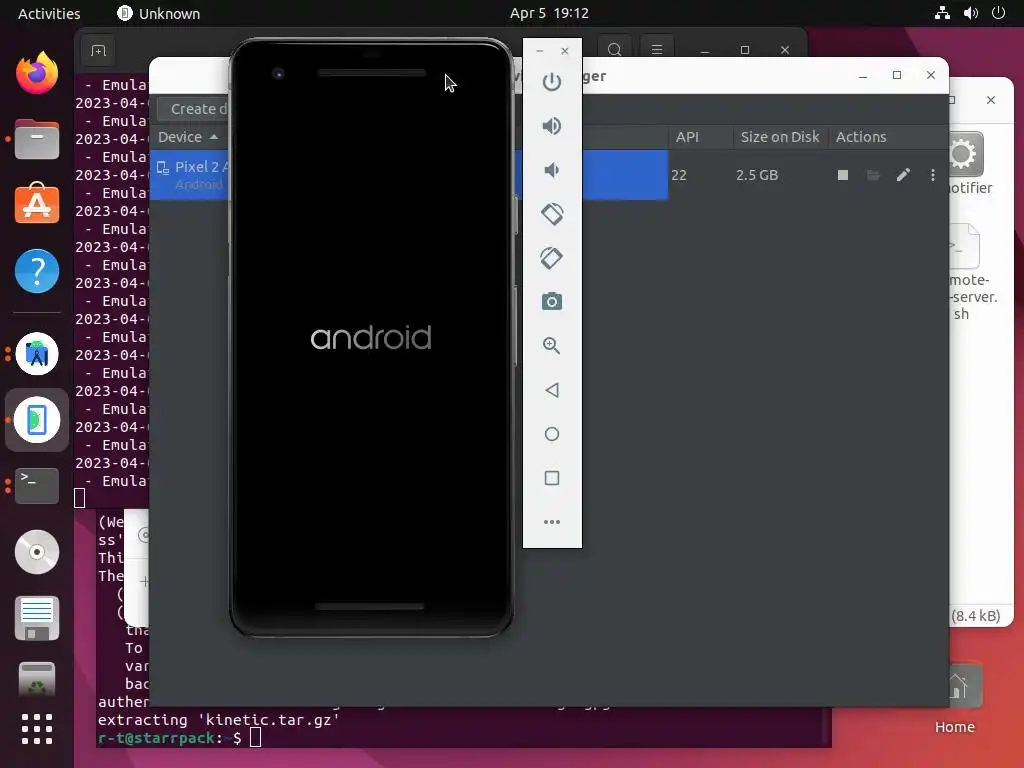Open disc media icon in dock

(37, 552)
